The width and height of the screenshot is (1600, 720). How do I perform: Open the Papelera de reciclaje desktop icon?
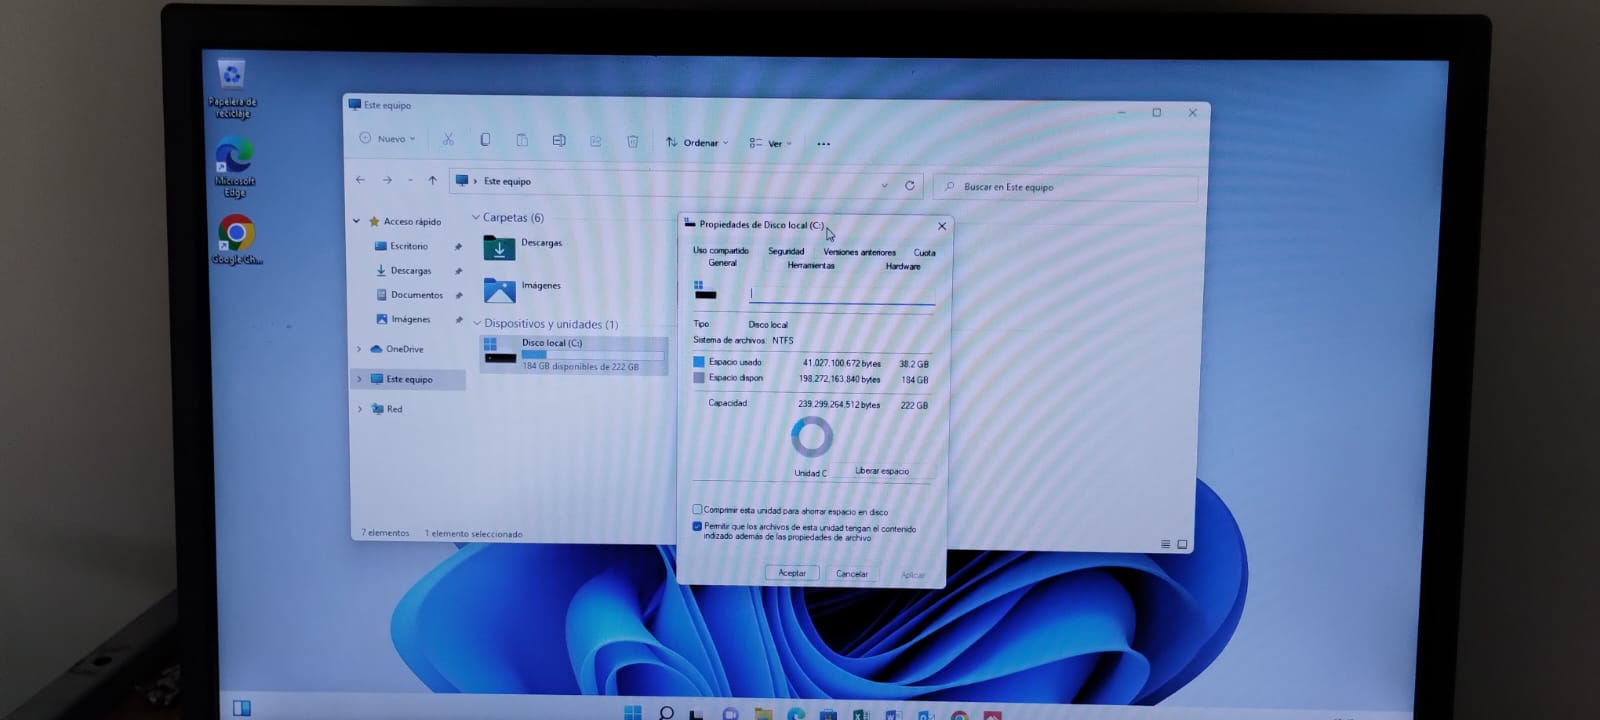coord(232,87)
